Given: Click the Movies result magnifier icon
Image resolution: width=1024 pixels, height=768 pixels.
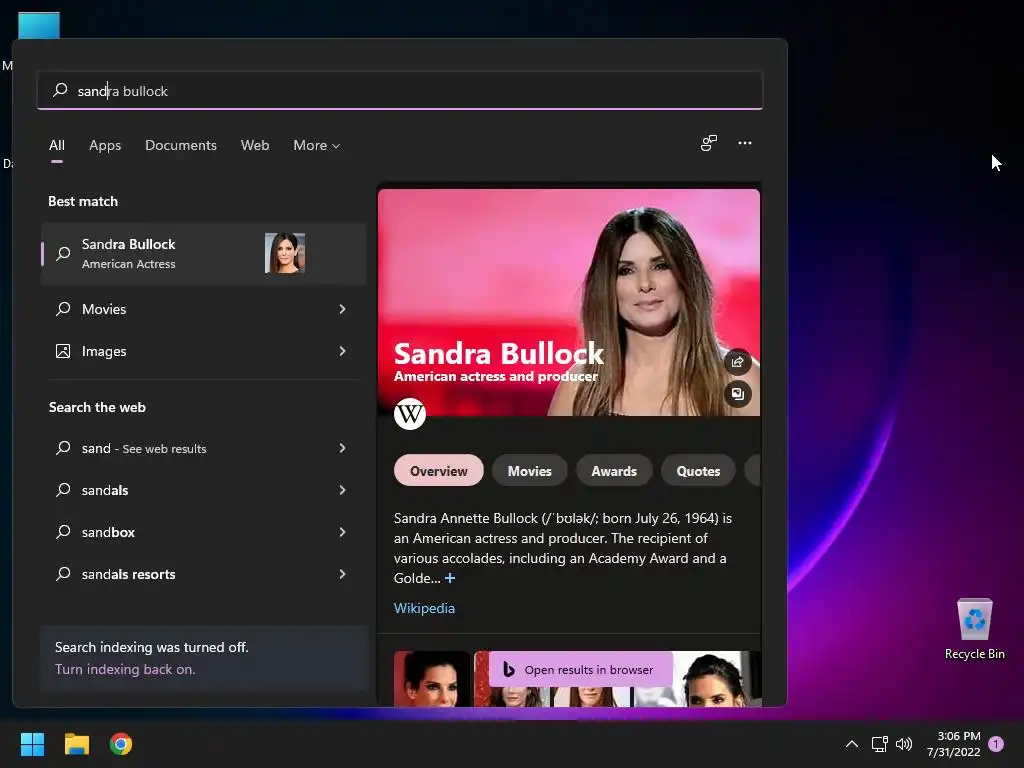Looking at the screenshot, I should 63,309.
